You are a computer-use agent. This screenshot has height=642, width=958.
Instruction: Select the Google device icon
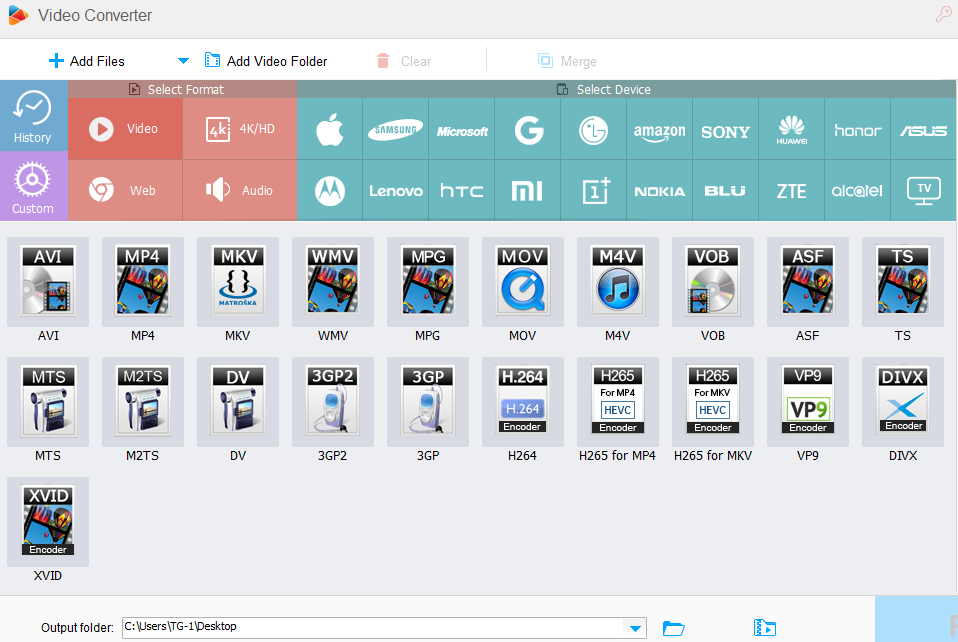click(528, 130)
